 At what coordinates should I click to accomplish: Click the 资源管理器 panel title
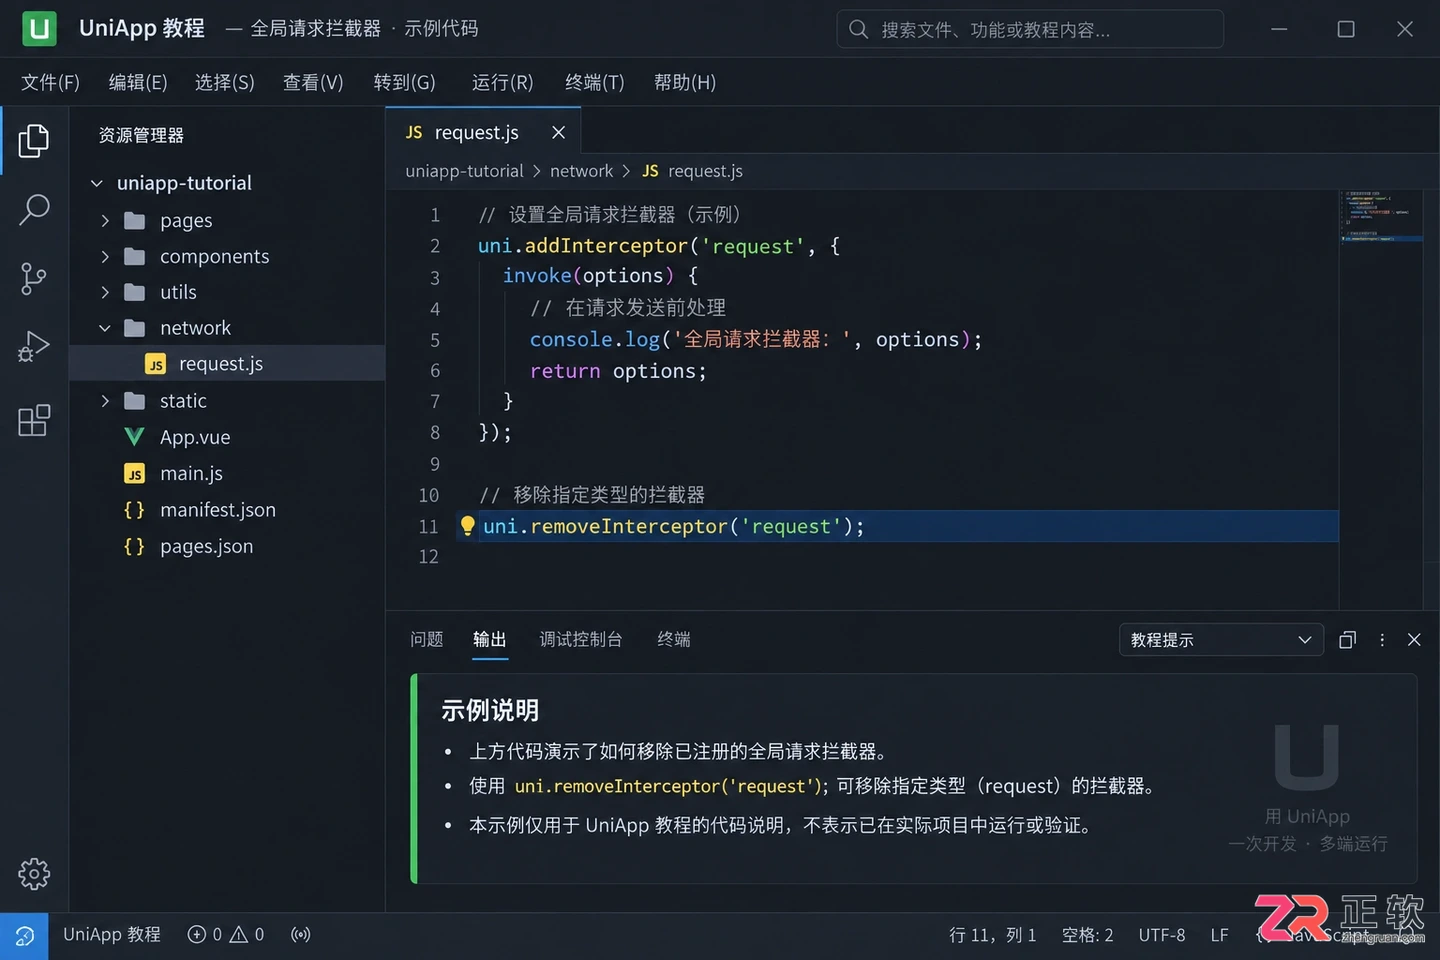click(x=141, y=135)
